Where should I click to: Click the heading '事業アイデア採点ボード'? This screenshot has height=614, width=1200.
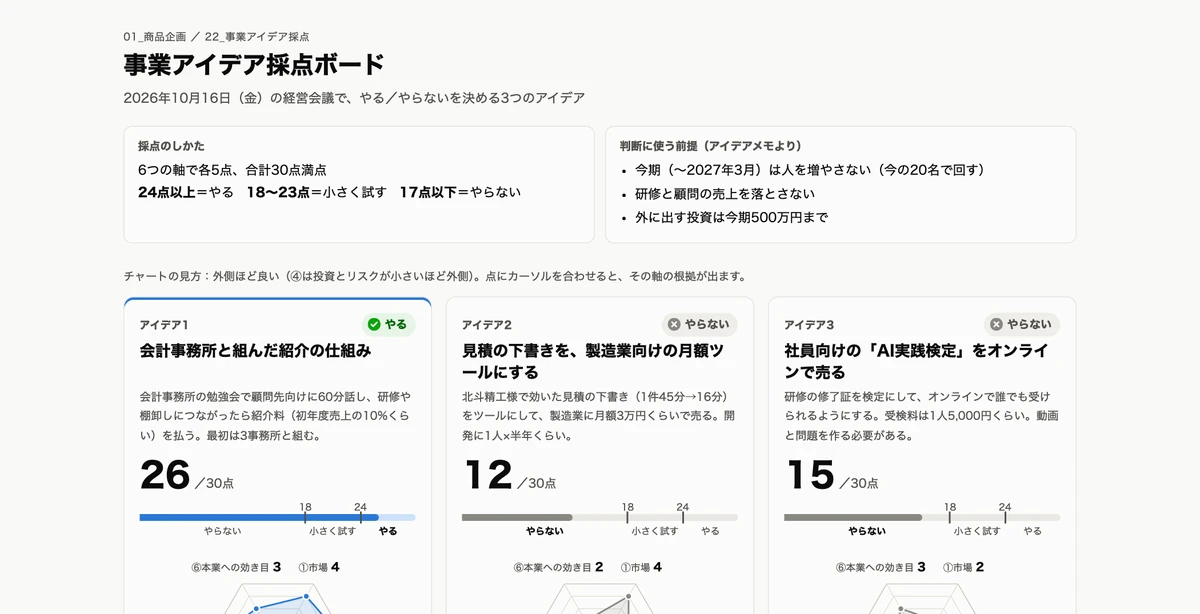click(x=254, y=64)
